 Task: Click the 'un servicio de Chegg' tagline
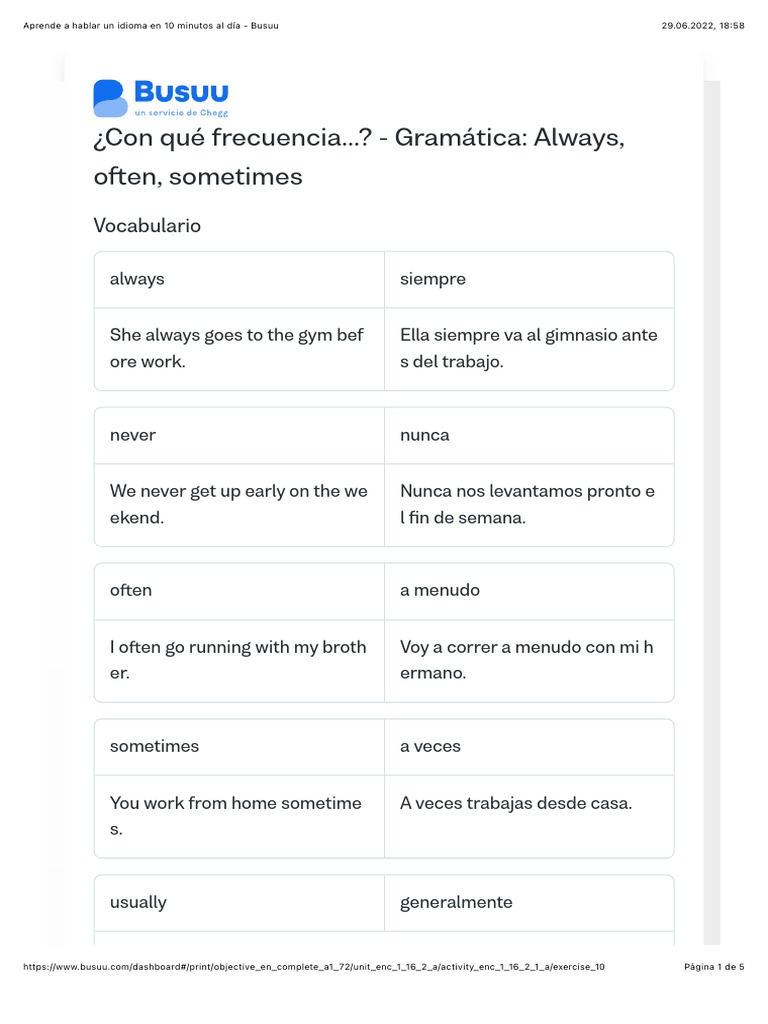tap(181, 115)
